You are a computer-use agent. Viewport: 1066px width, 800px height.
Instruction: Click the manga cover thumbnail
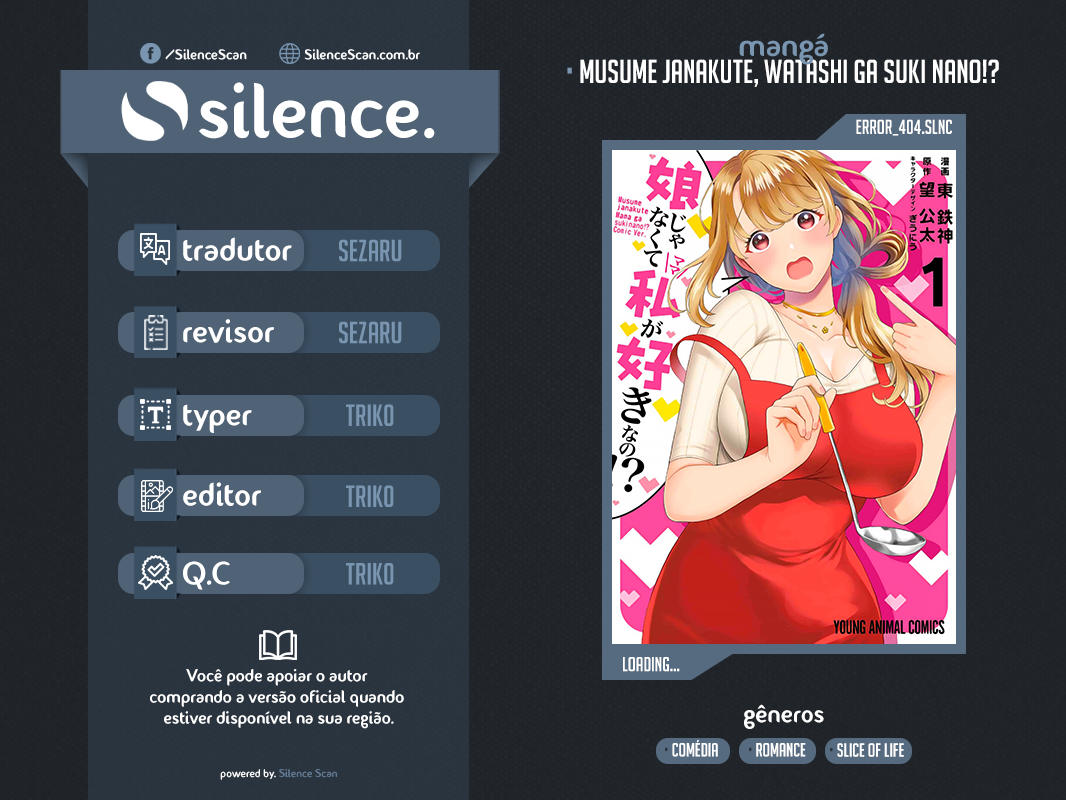pyautogui.click(x=783, y=396)
